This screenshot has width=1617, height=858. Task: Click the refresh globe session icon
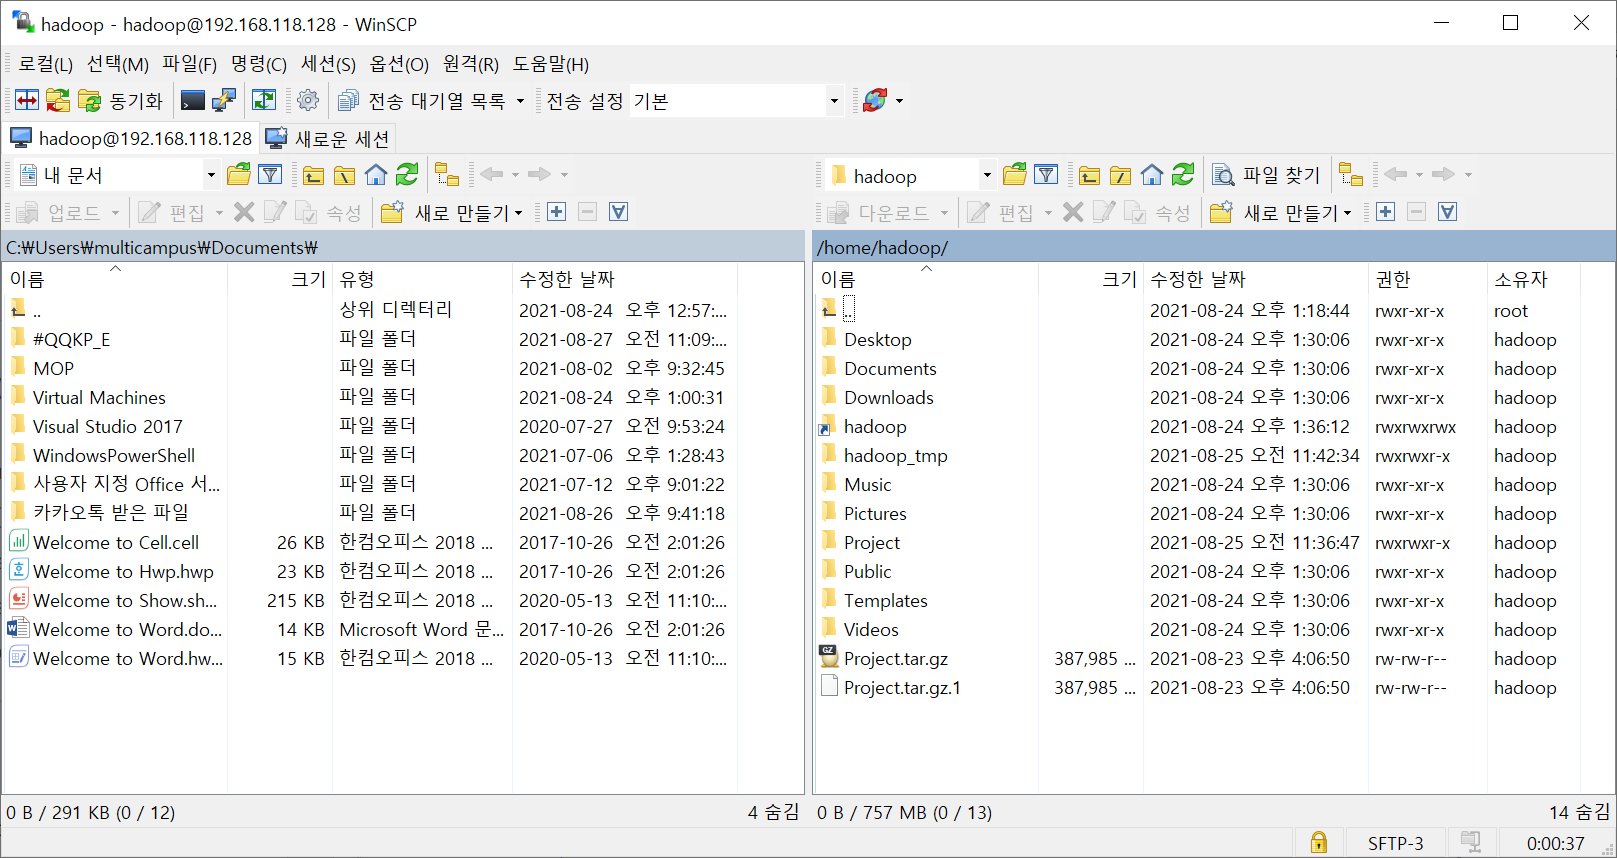click(x=875, y=100)
